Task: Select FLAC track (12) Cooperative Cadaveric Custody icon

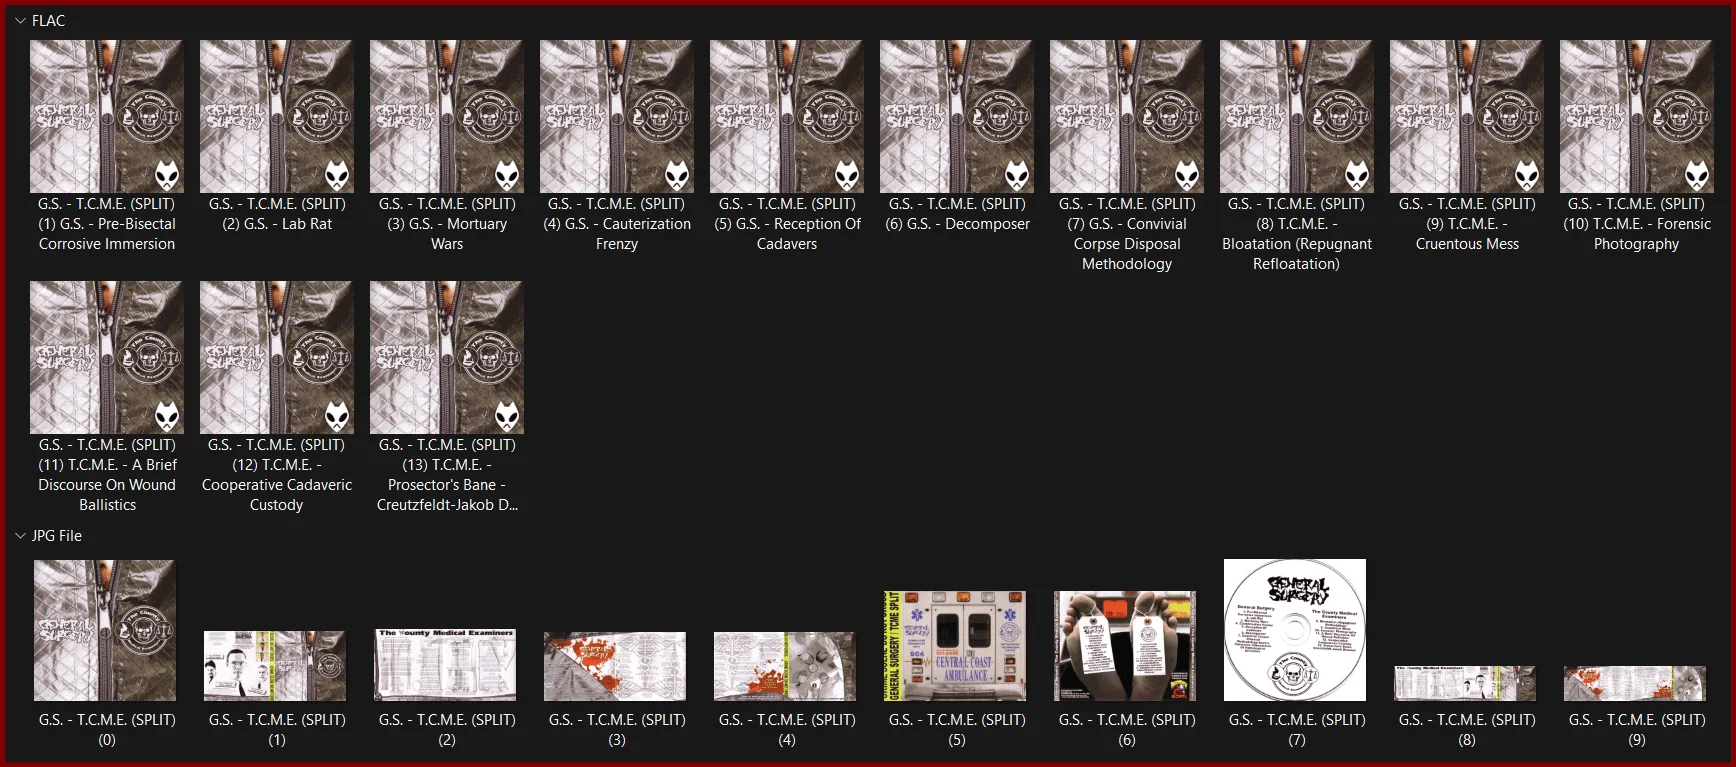Action: click(x=277, y=357)
